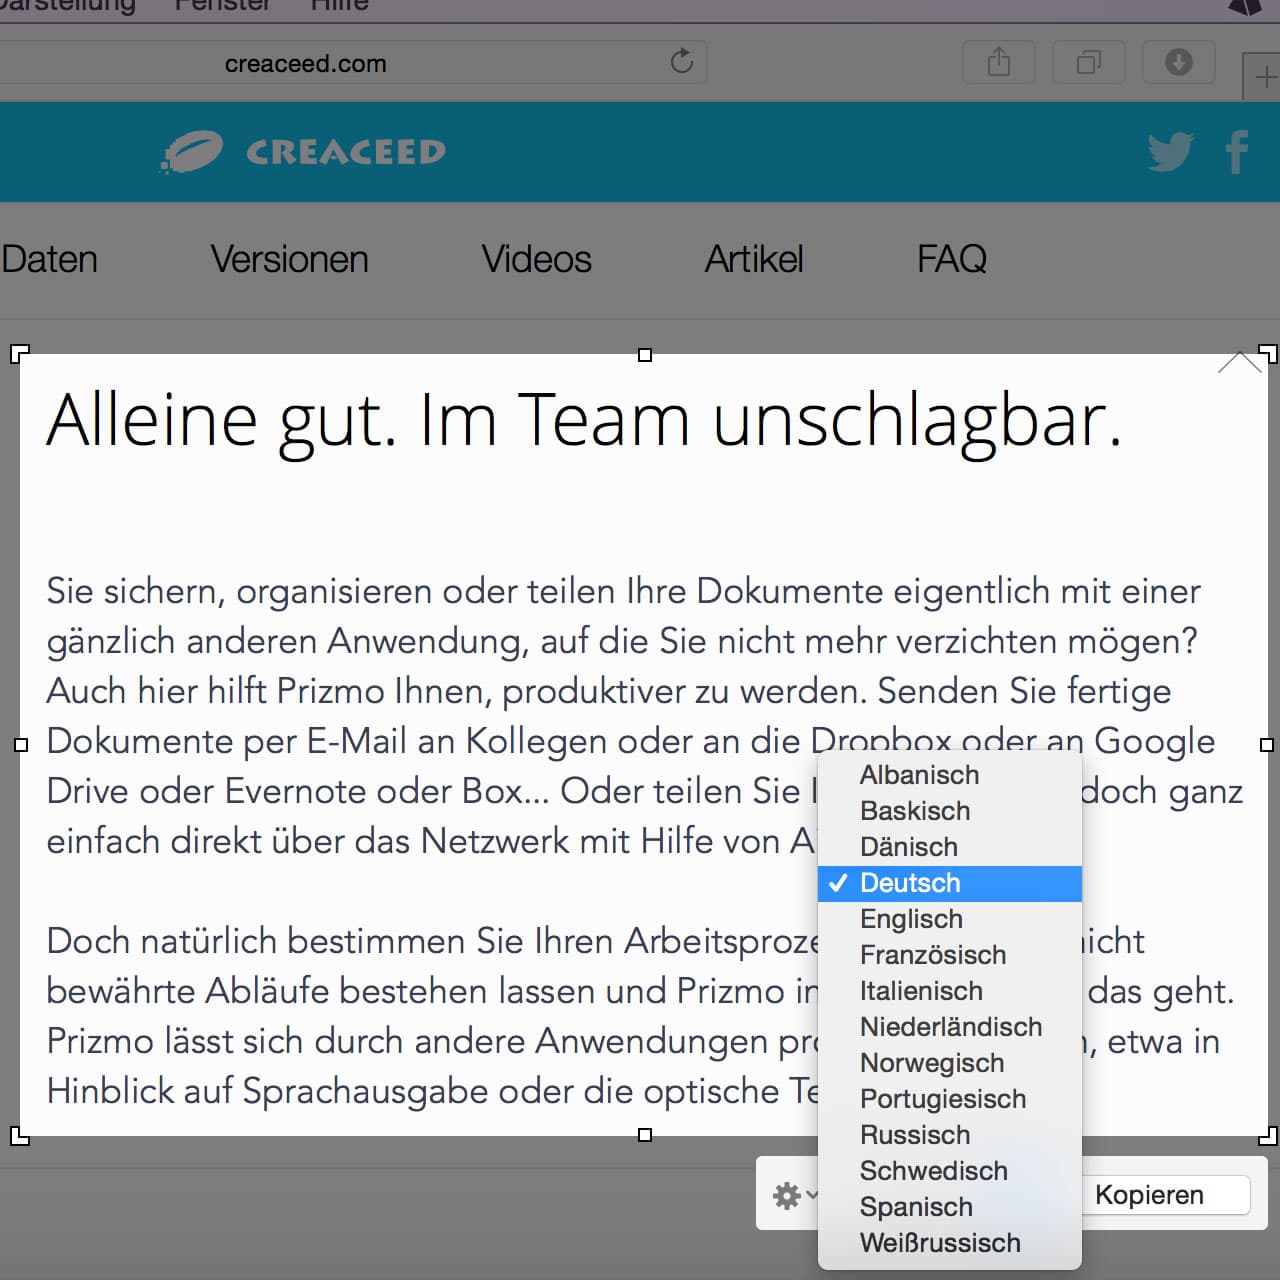
Task: Choose Dänisch in the language menu
Action: (950, 847)
